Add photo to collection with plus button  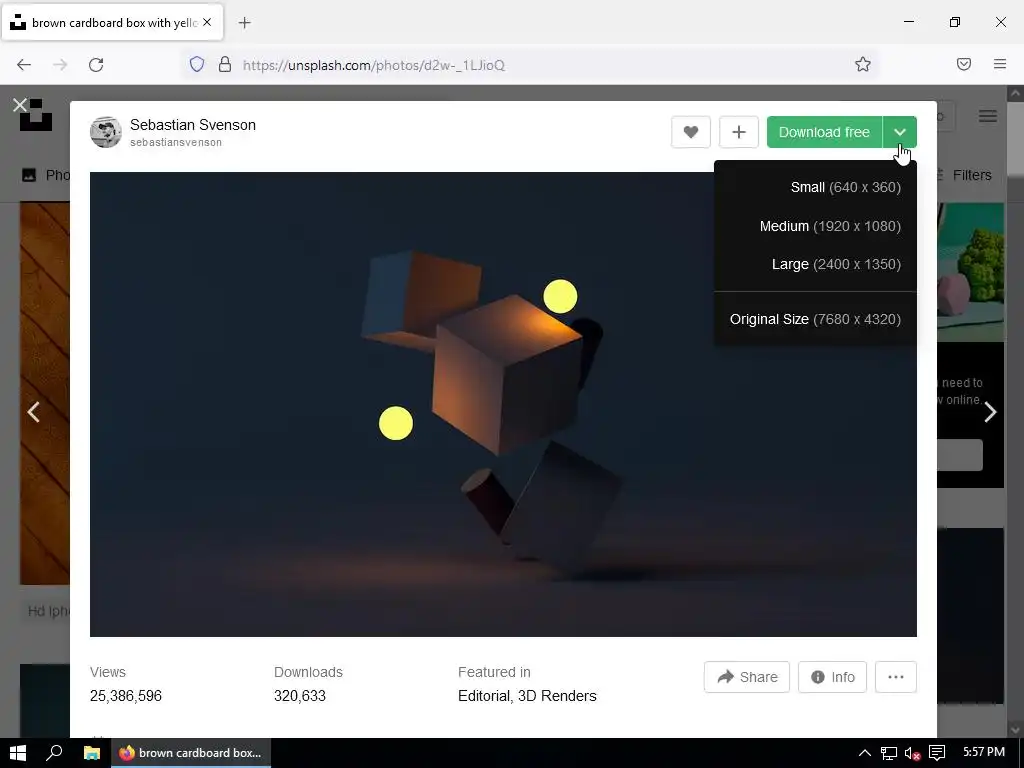click(739, 132)
